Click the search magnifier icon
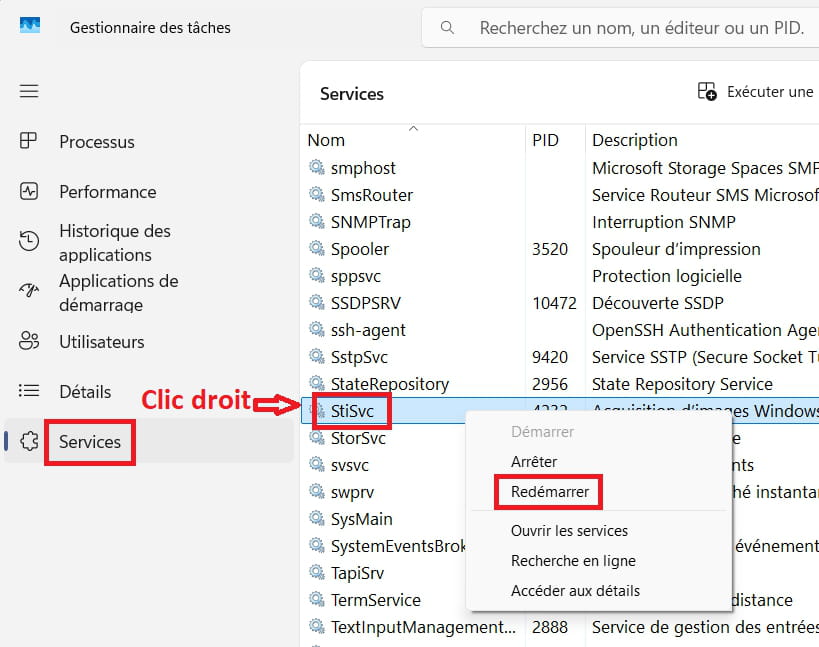819x647 pixels. (447, 28)
